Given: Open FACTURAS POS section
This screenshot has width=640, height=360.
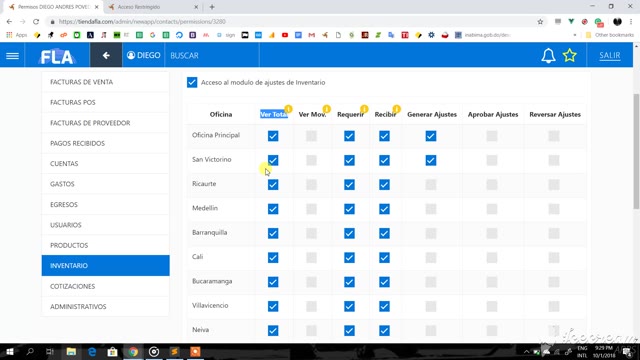Looking at the screenshot, I should pyautogui.click(x=105, y=102).
